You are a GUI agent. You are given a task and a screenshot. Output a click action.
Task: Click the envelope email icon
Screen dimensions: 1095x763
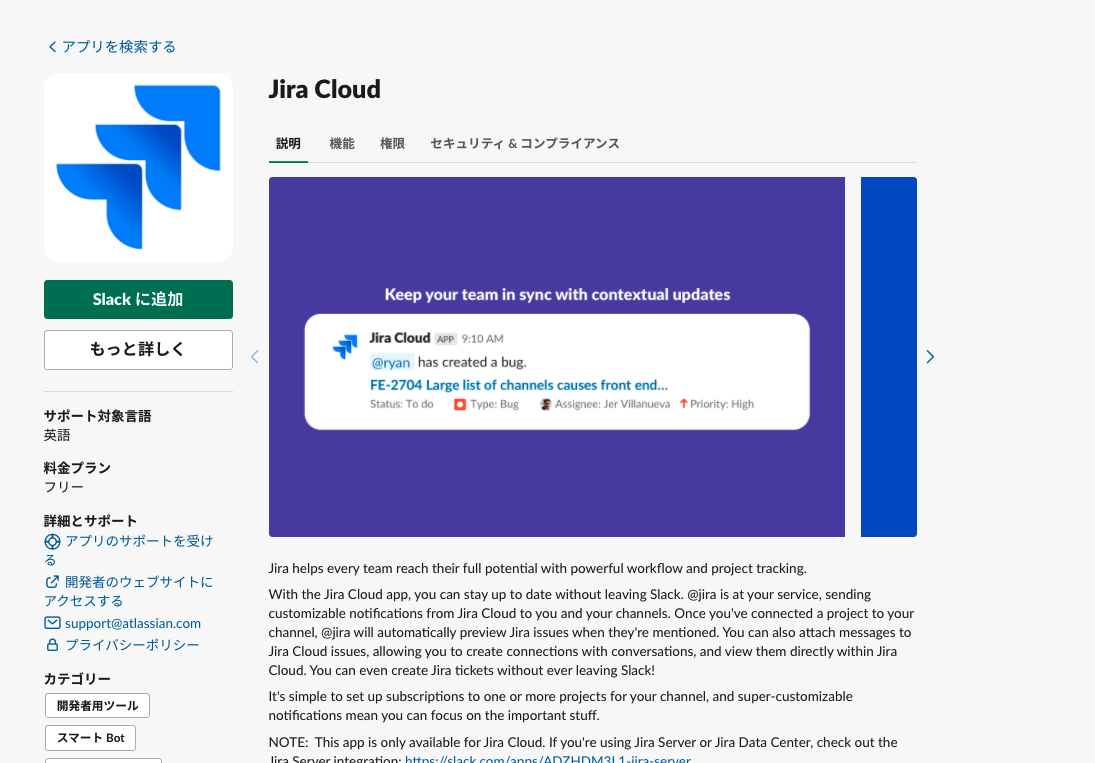pyautogui.click(x=52, y=623)
